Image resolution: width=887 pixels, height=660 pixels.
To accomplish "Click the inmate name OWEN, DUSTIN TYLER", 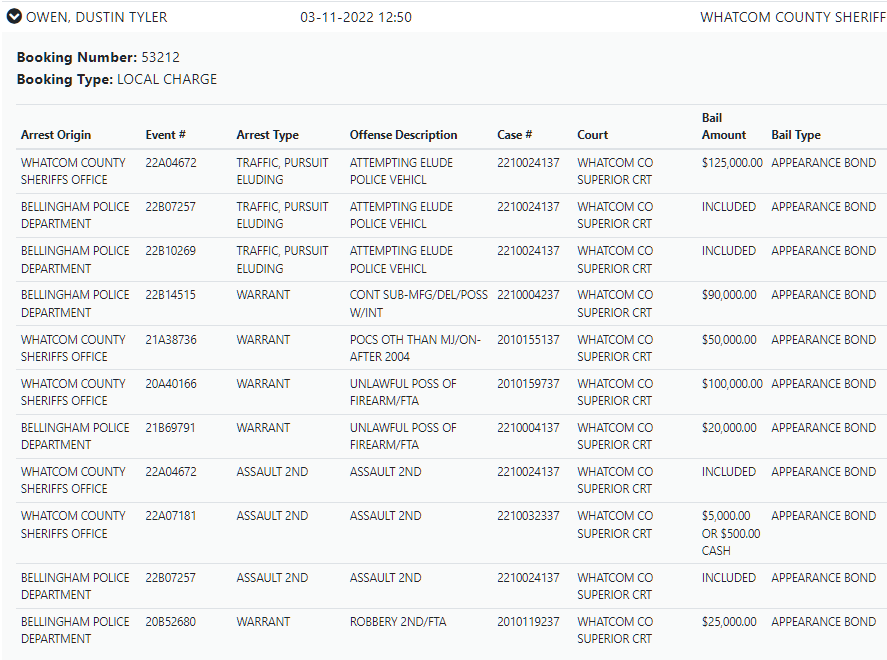I will click(97, 17).
